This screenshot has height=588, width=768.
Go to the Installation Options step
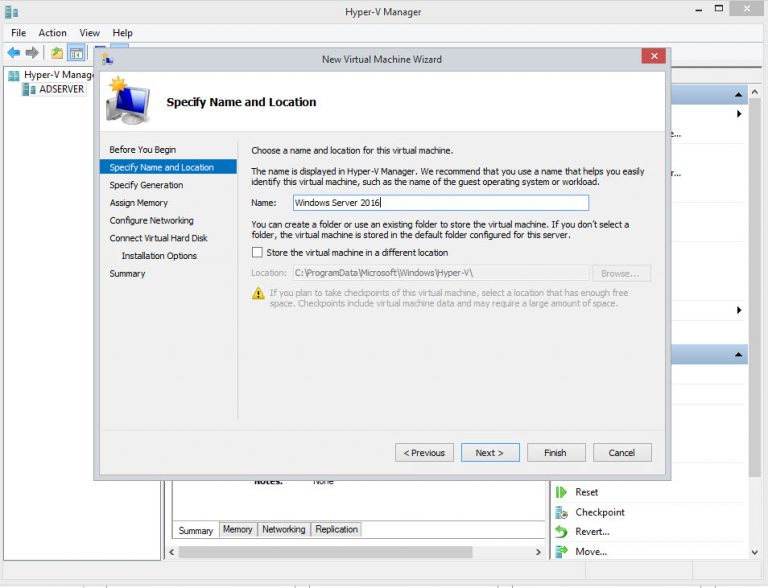coord(159,255)
